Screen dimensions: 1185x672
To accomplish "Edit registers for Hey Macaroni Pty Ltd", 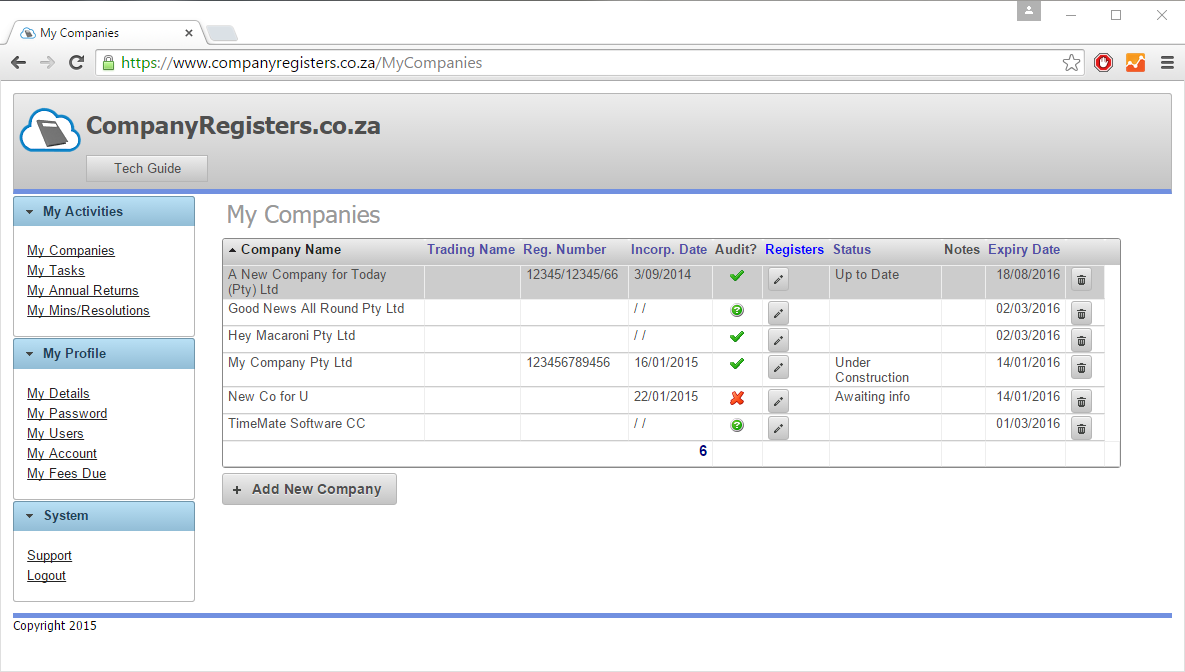I will point(778,339).
